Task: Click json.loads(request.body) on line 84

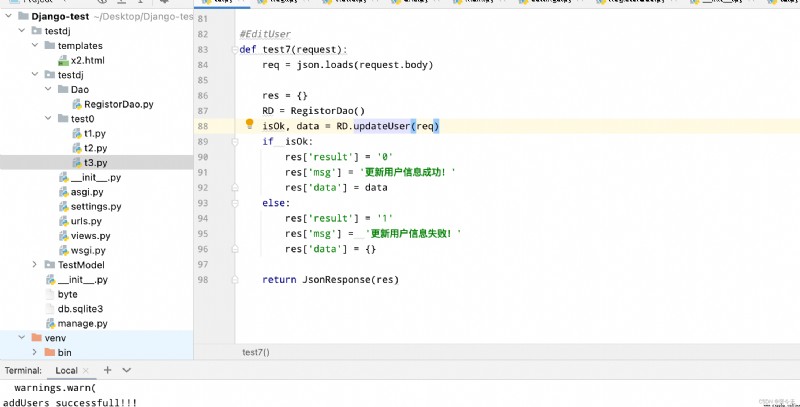Action: coord(365,65)
